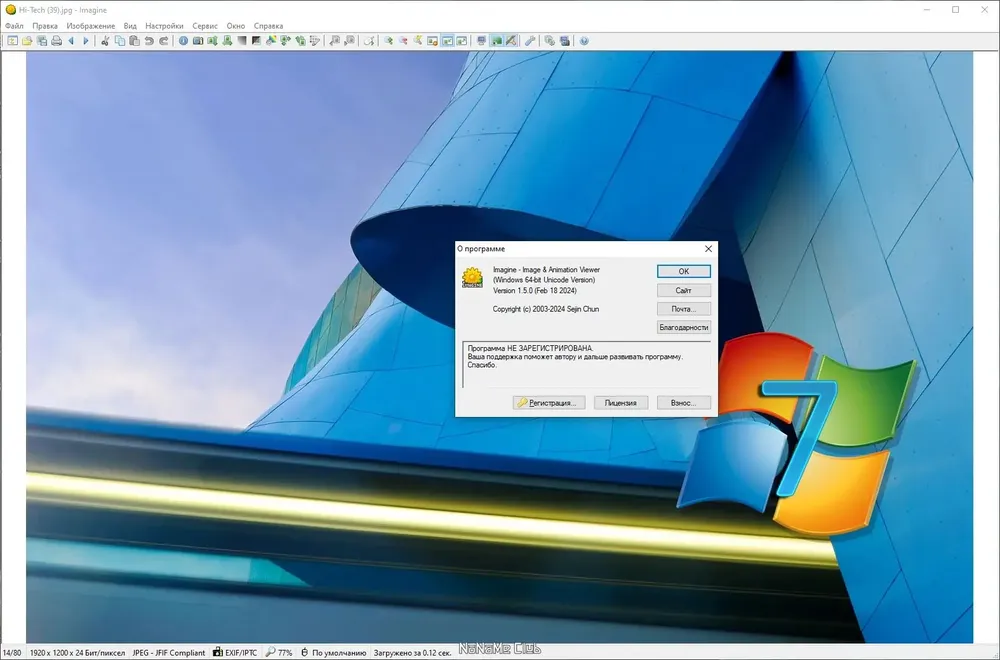Click the Open file folder icon
1000x660 pixels.
pos(27,41)
